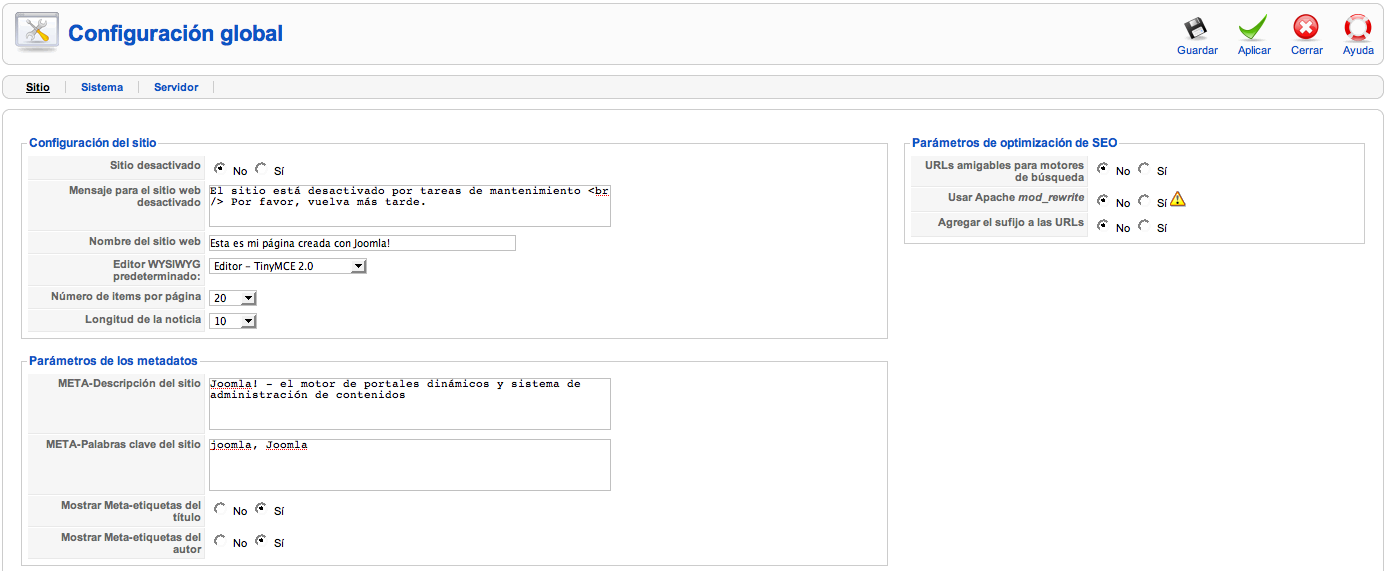The width and height of the screenshot is (1387, 571).
Task: Click the Configuración global tools icon
Action: [x=37, y=33]
